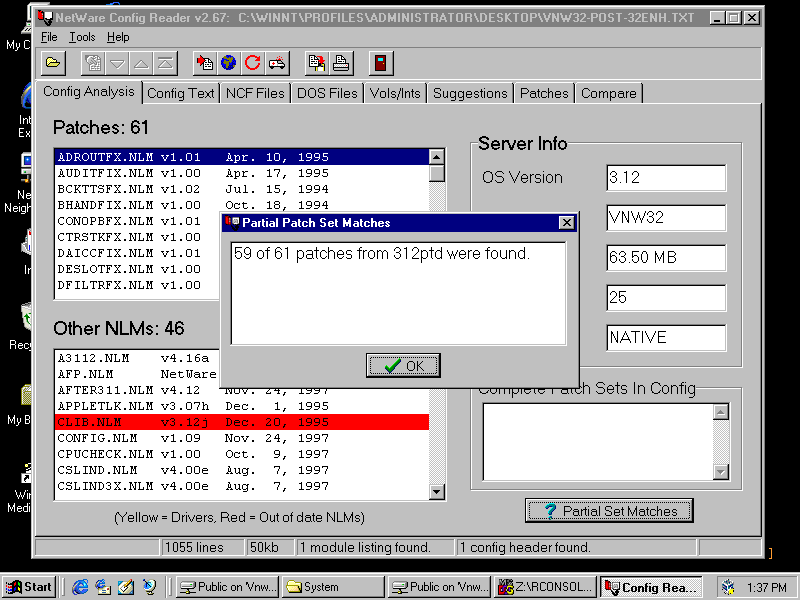The height and width of the screenshot is (600, 800).
Task: Click the server name field VNW32
Action: pyautogui.click(x=666, y=218)
